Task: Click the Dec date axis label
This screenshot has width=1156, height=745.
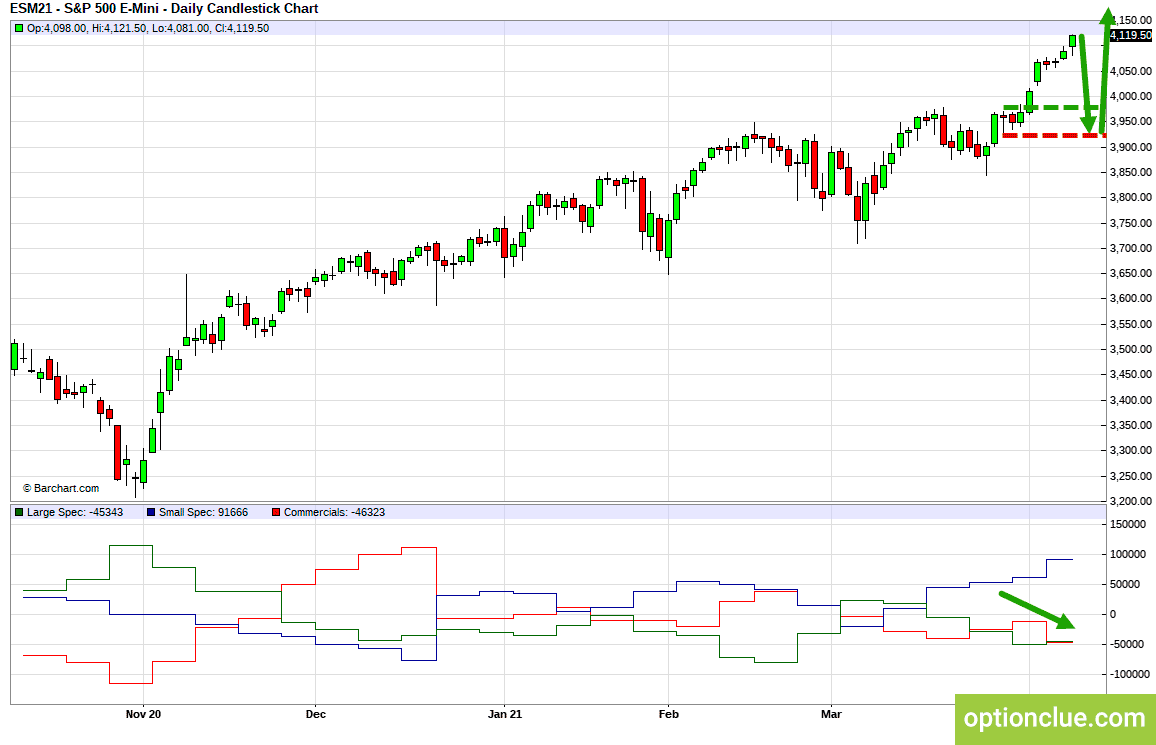Action: 316,714
